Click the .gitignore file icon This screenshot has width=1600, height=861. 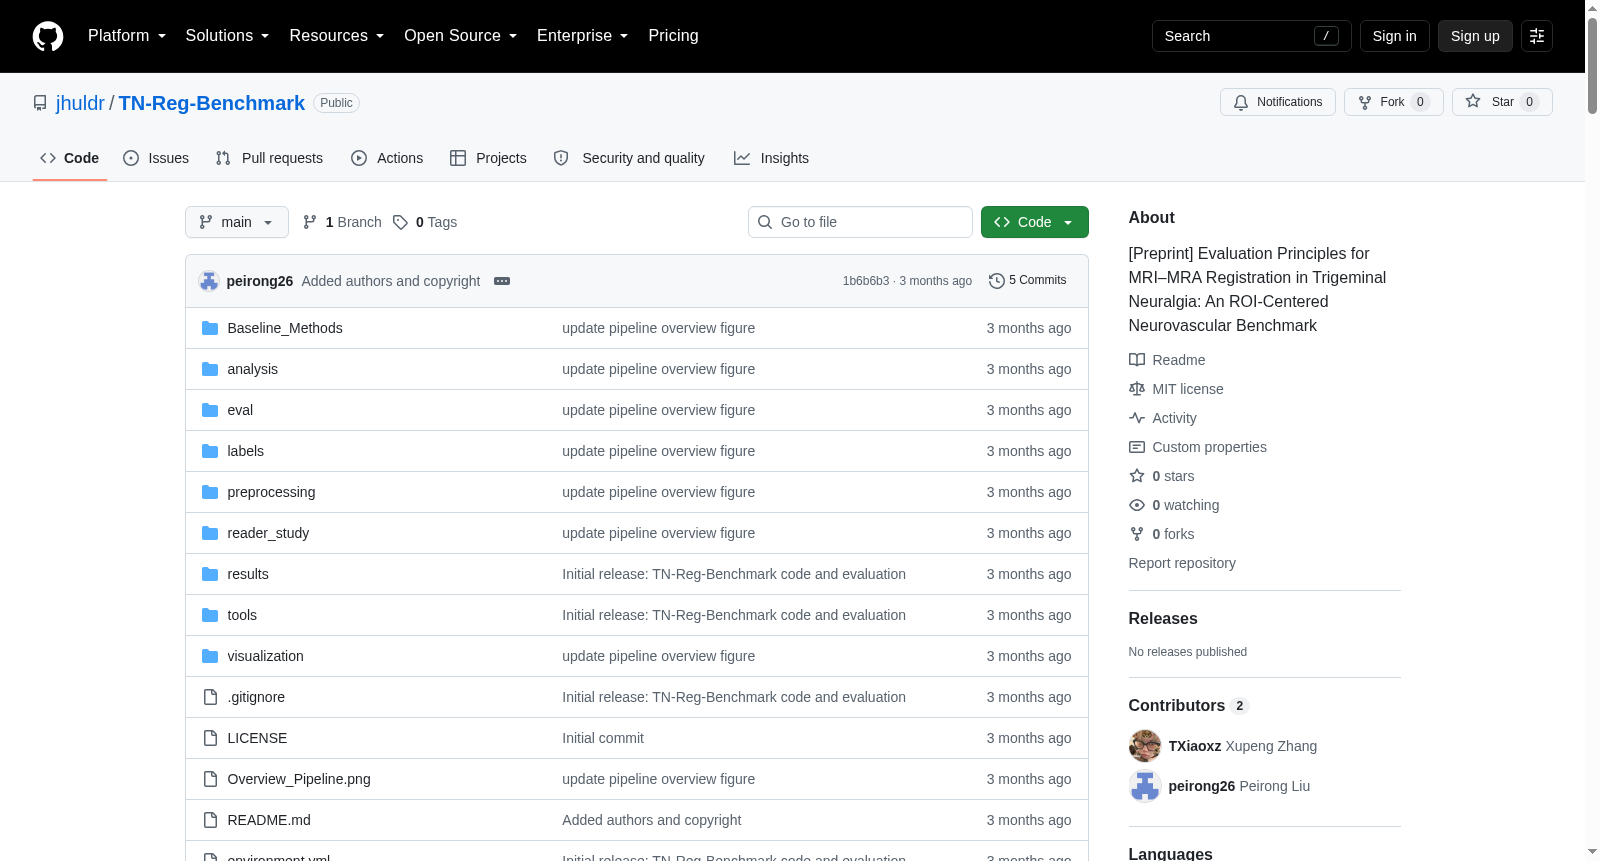[210, 697]
